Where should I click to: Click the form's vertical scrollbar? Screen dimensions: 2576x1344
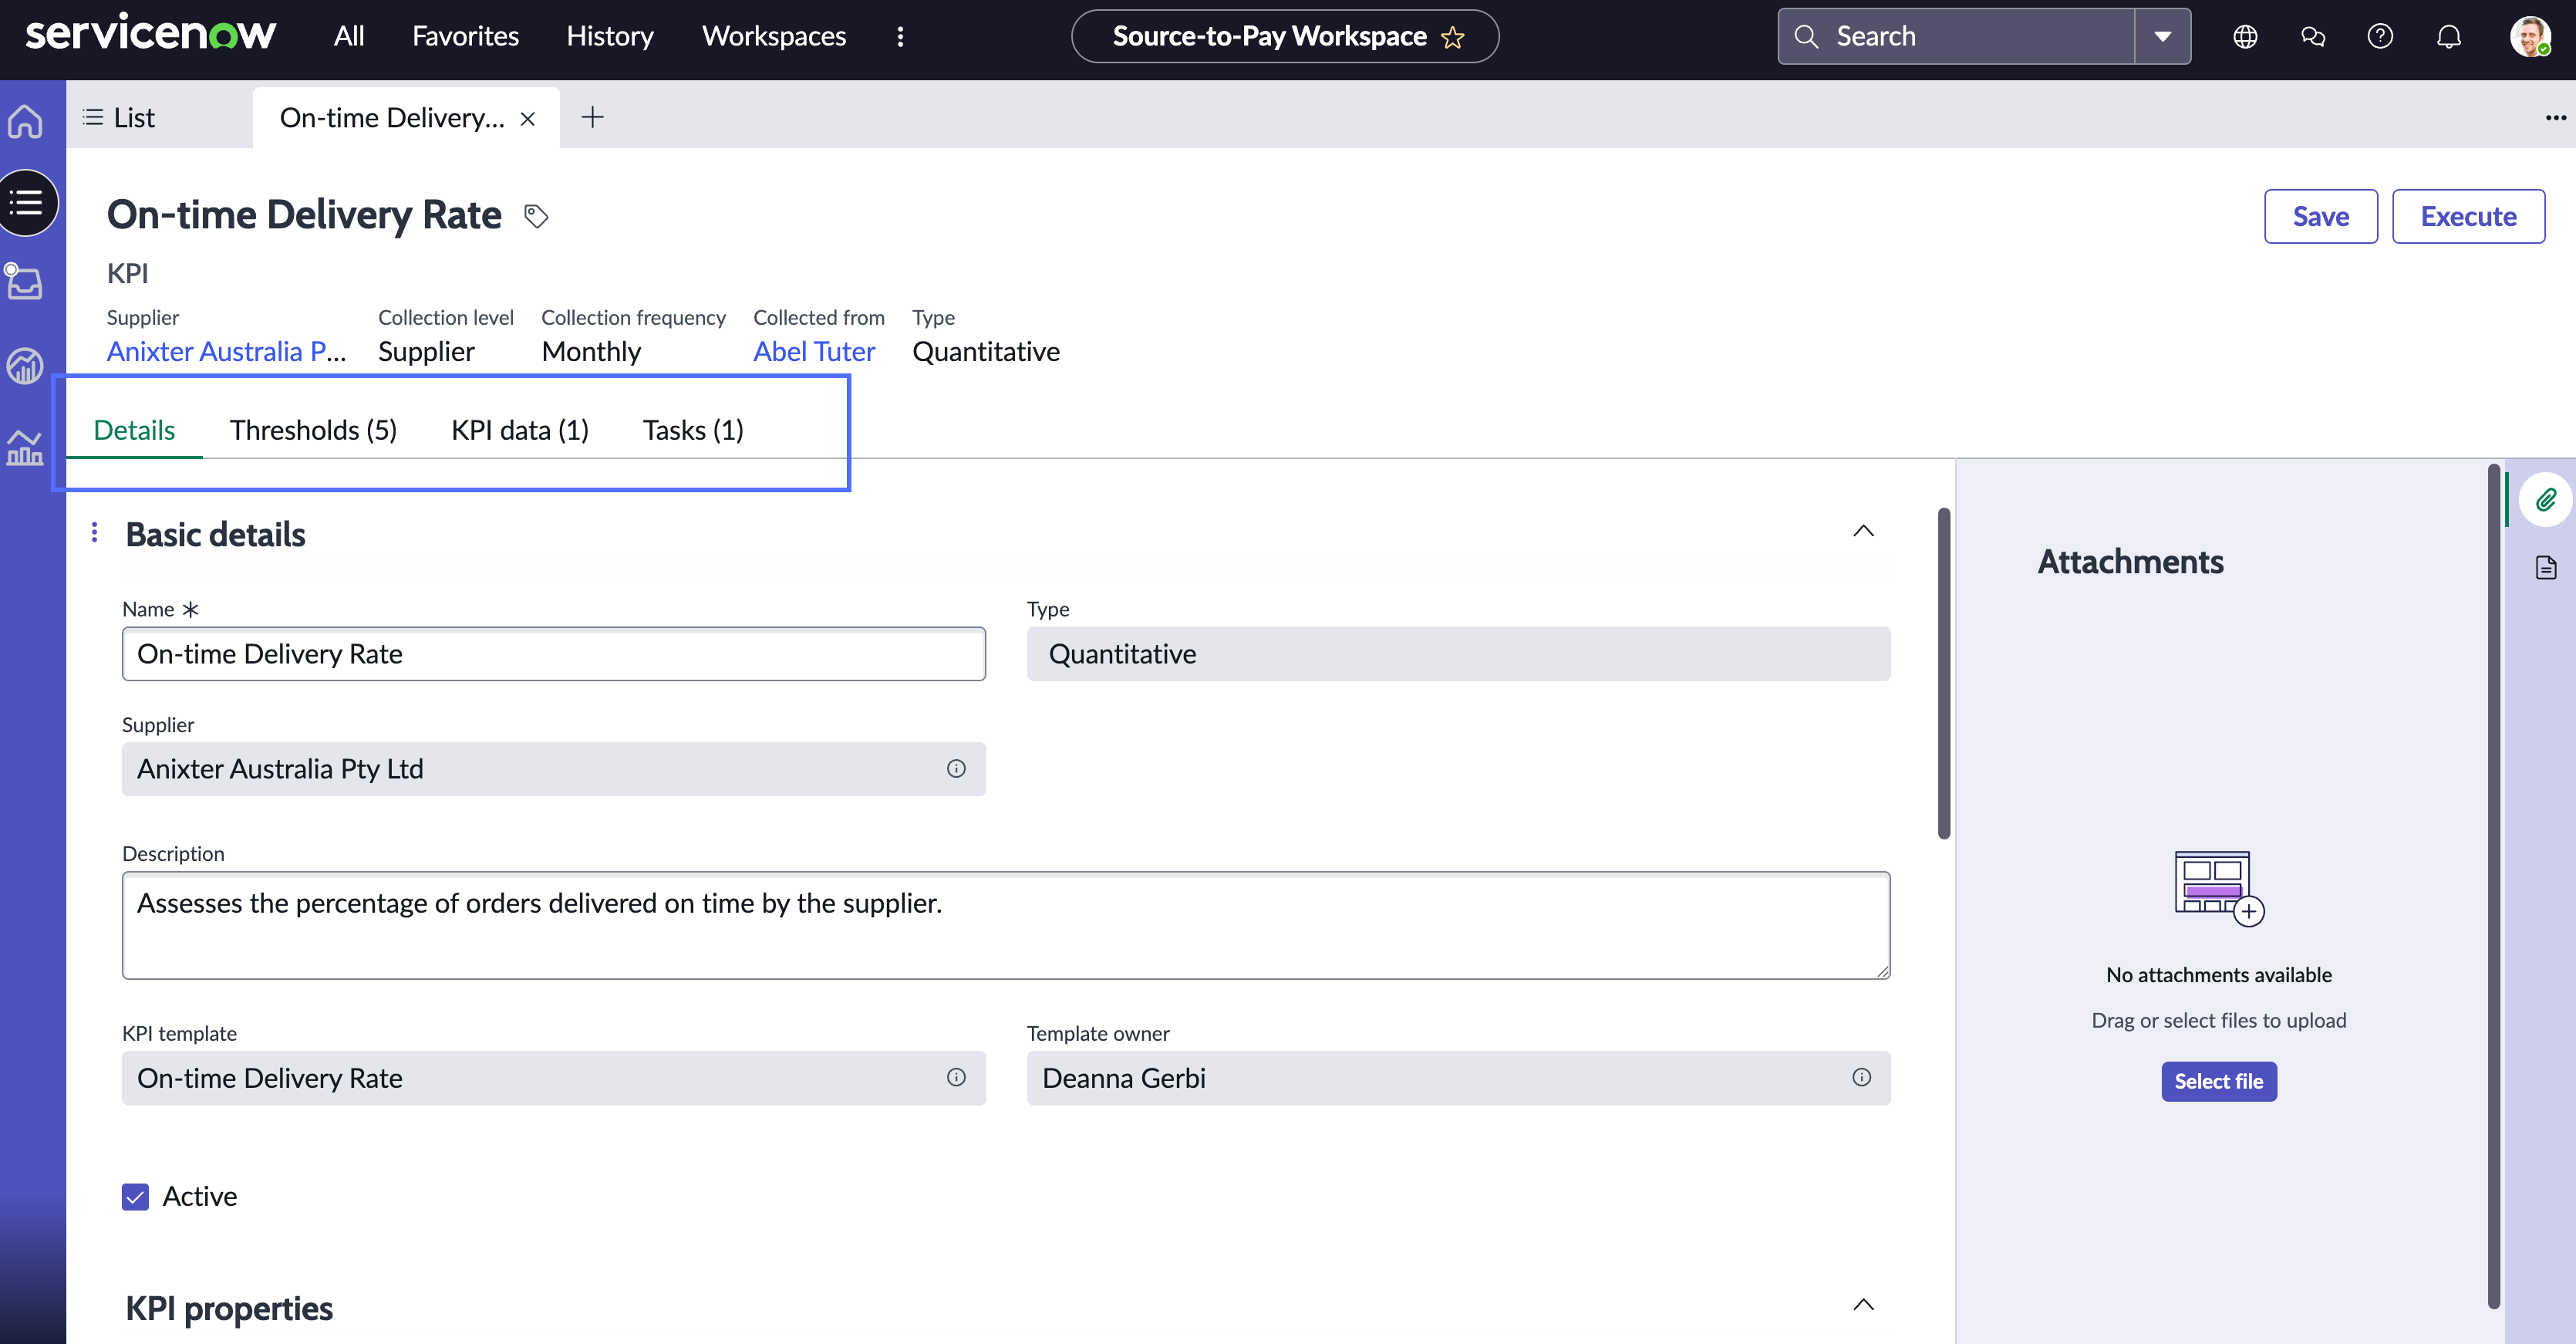point(1944,672)
